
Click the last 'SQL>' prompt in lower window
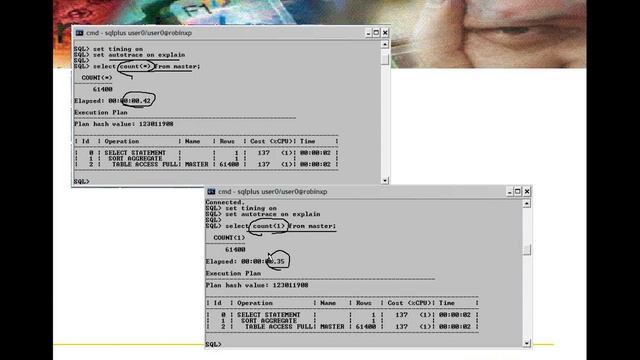point(213,344)
